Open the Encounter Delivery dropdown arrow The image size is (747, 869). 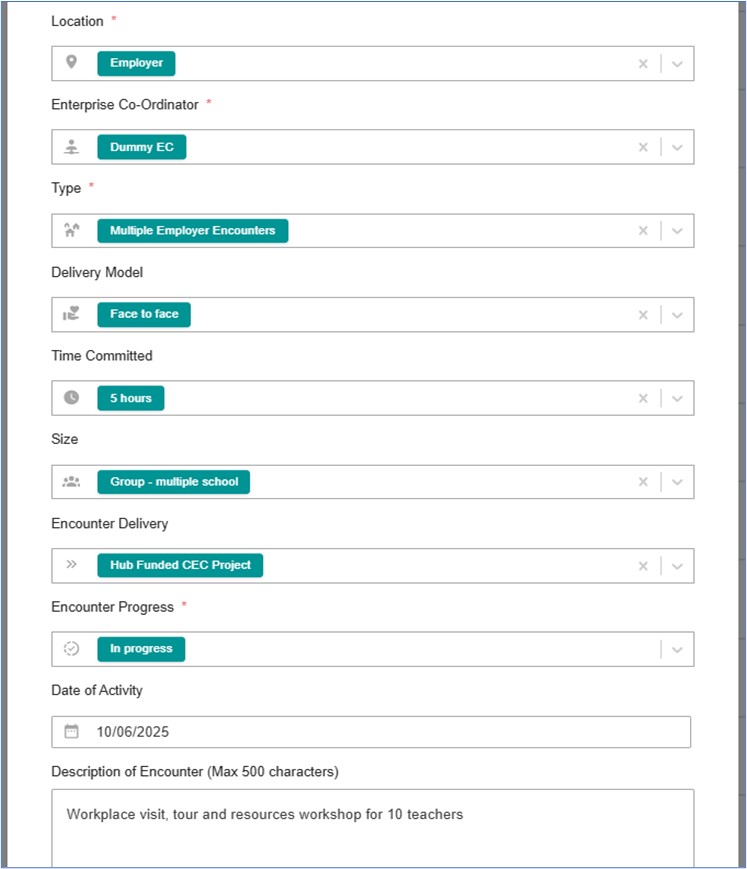[677, 565]
